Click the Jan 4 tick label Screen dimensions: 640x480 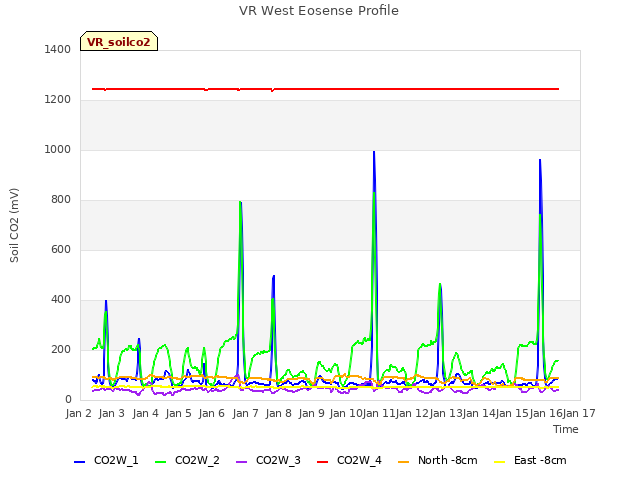[145, 413]
